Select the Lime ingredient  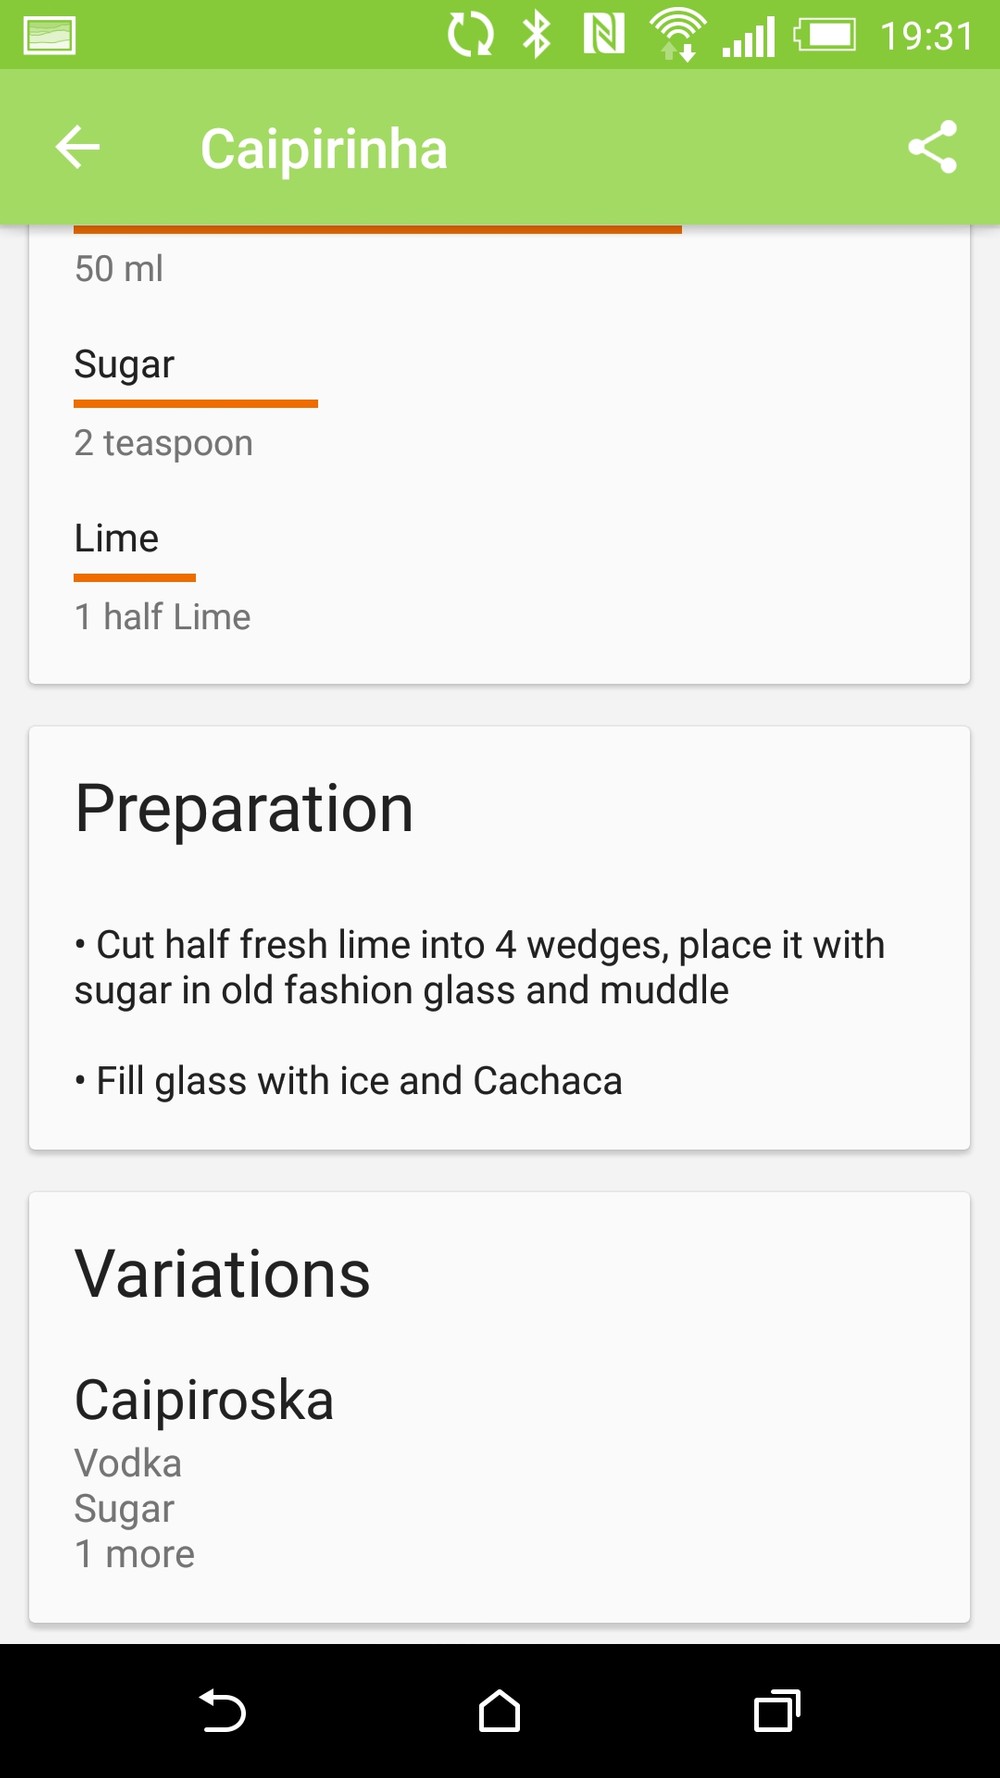116,539
